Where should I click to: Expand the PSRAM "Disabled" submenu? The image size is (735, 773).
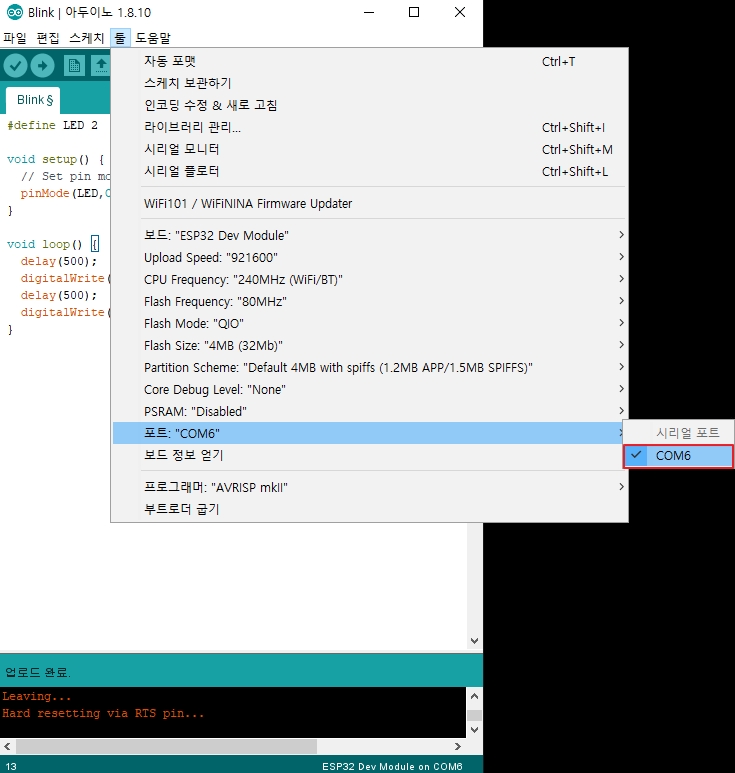coord(370,411)
